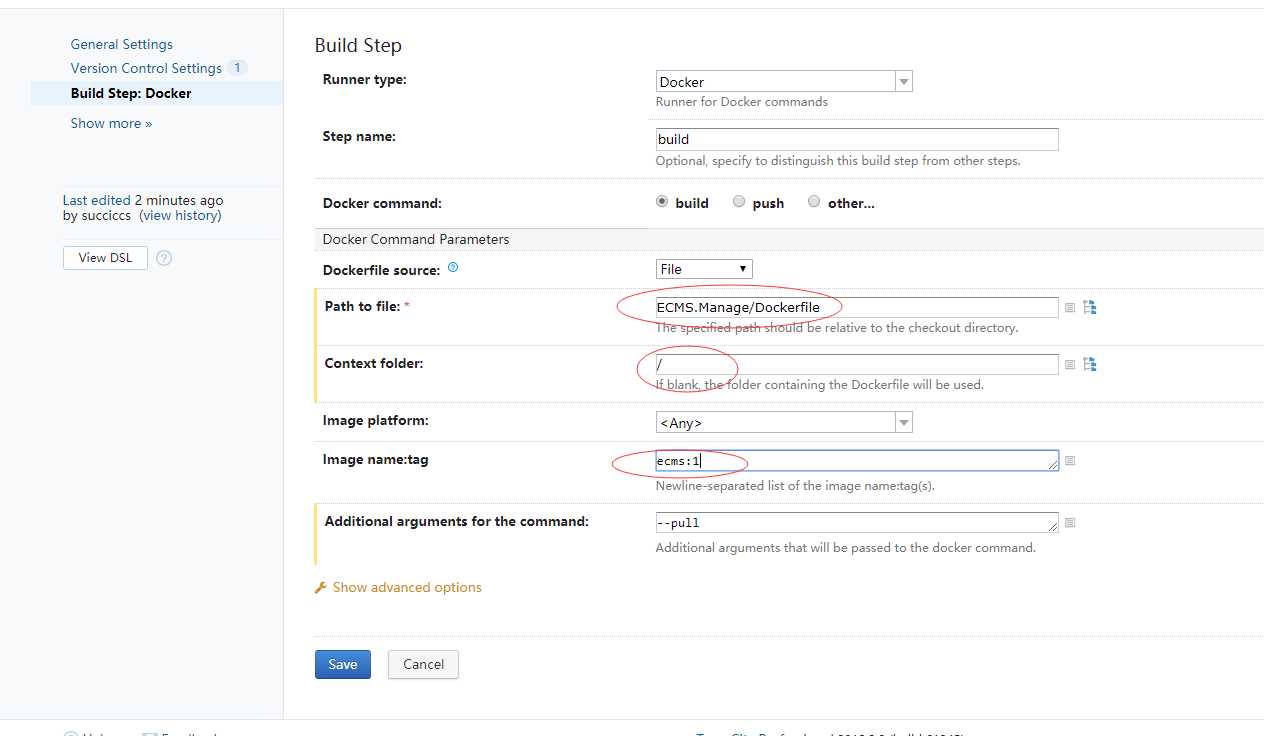Open the Runner type Docker dropdown
The image size is (1264, 736).
[x=784, y=82]
